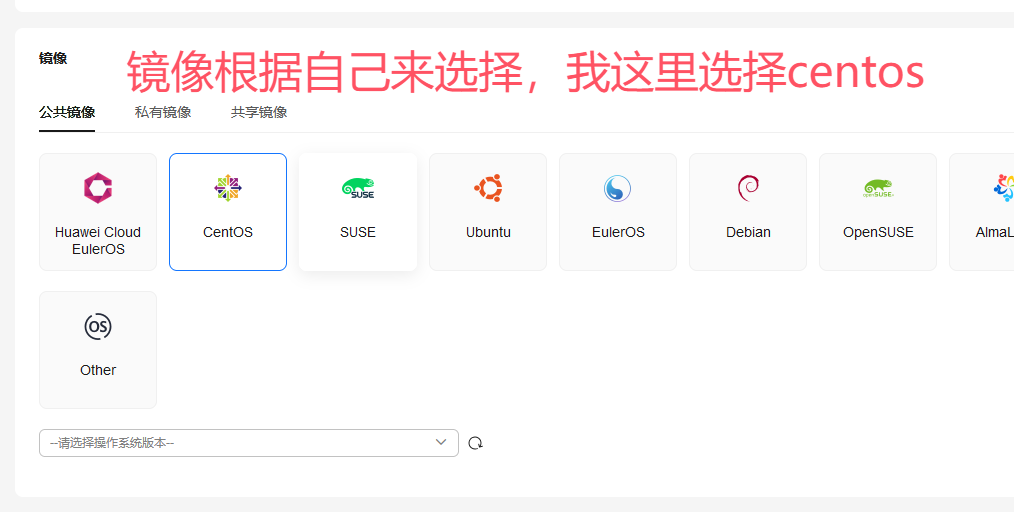
Task: Select the AlmaLinux image card
Action: point(982,212)
